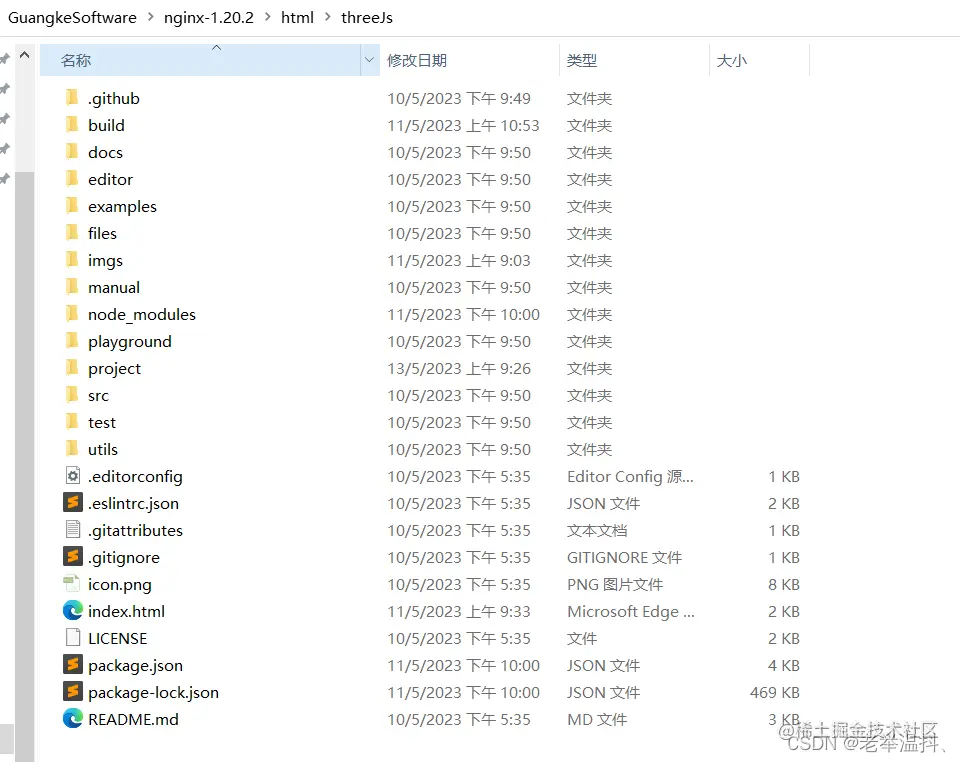The width and height of the screenshot is (960, 762).
Task: Select the imgs folder icon
Action: (72, 260)
